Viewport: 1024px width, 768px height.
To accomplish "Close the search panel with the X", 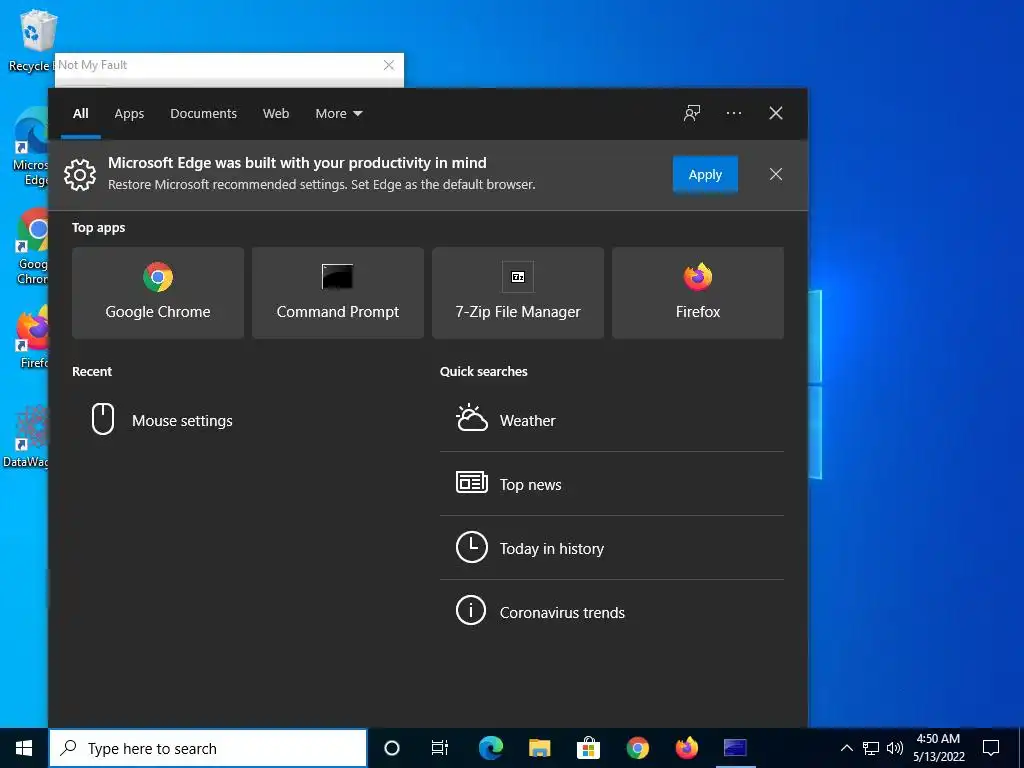I will tap(775, 113).
